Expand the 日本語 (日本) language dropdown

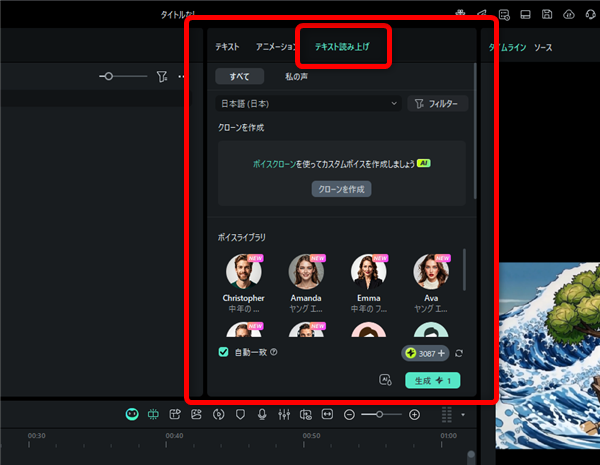point(308,103)
